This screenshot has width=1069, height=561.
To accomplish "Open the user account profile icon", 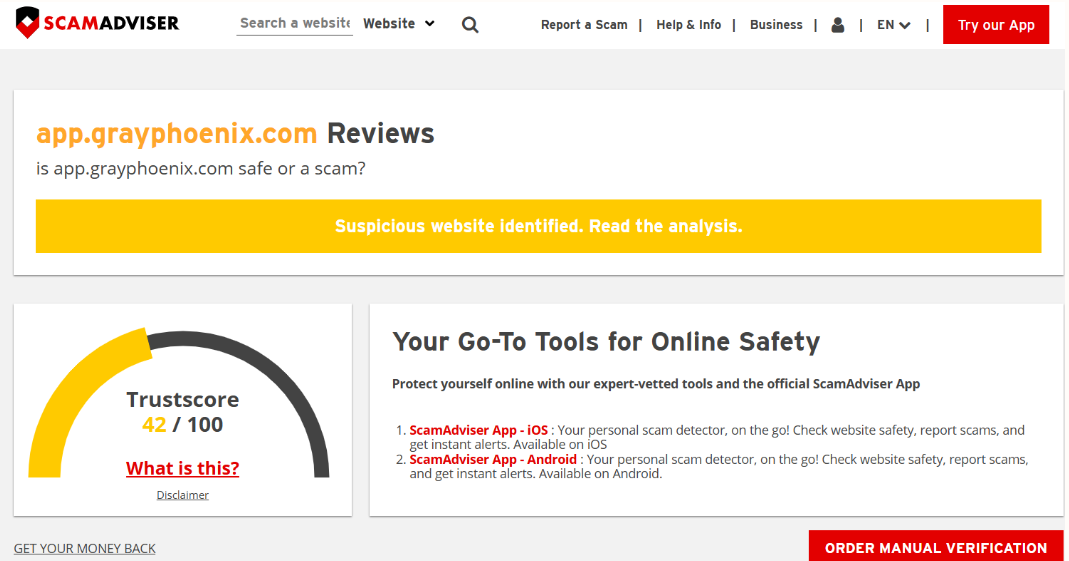I will pyautogui.click(x=838, y=25).
